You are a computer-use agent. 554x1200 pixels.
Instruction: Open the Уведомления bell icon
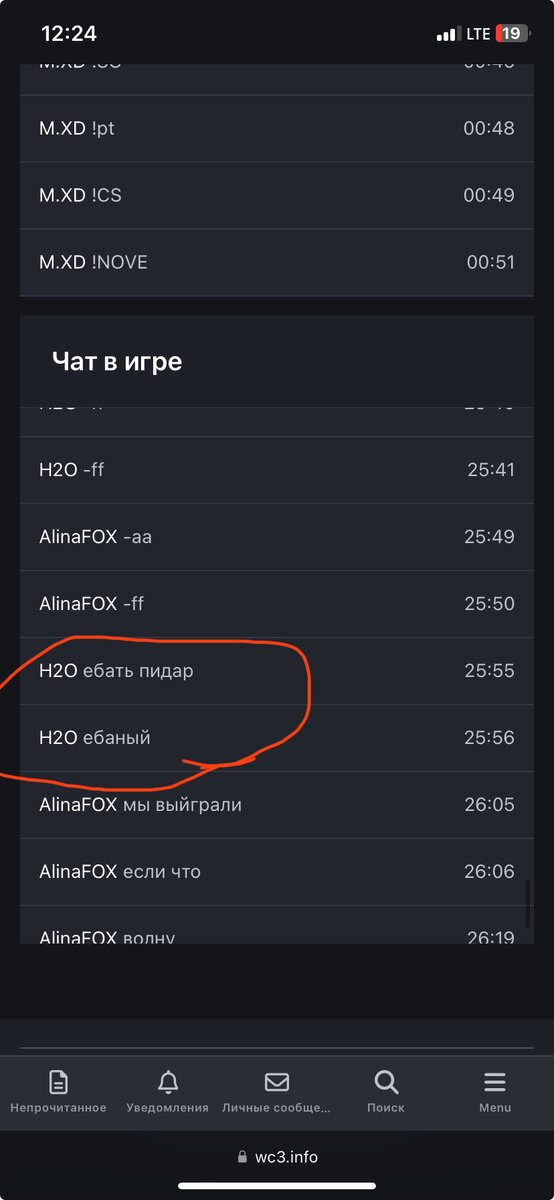pyautogui.click(x=168, y=1081)
